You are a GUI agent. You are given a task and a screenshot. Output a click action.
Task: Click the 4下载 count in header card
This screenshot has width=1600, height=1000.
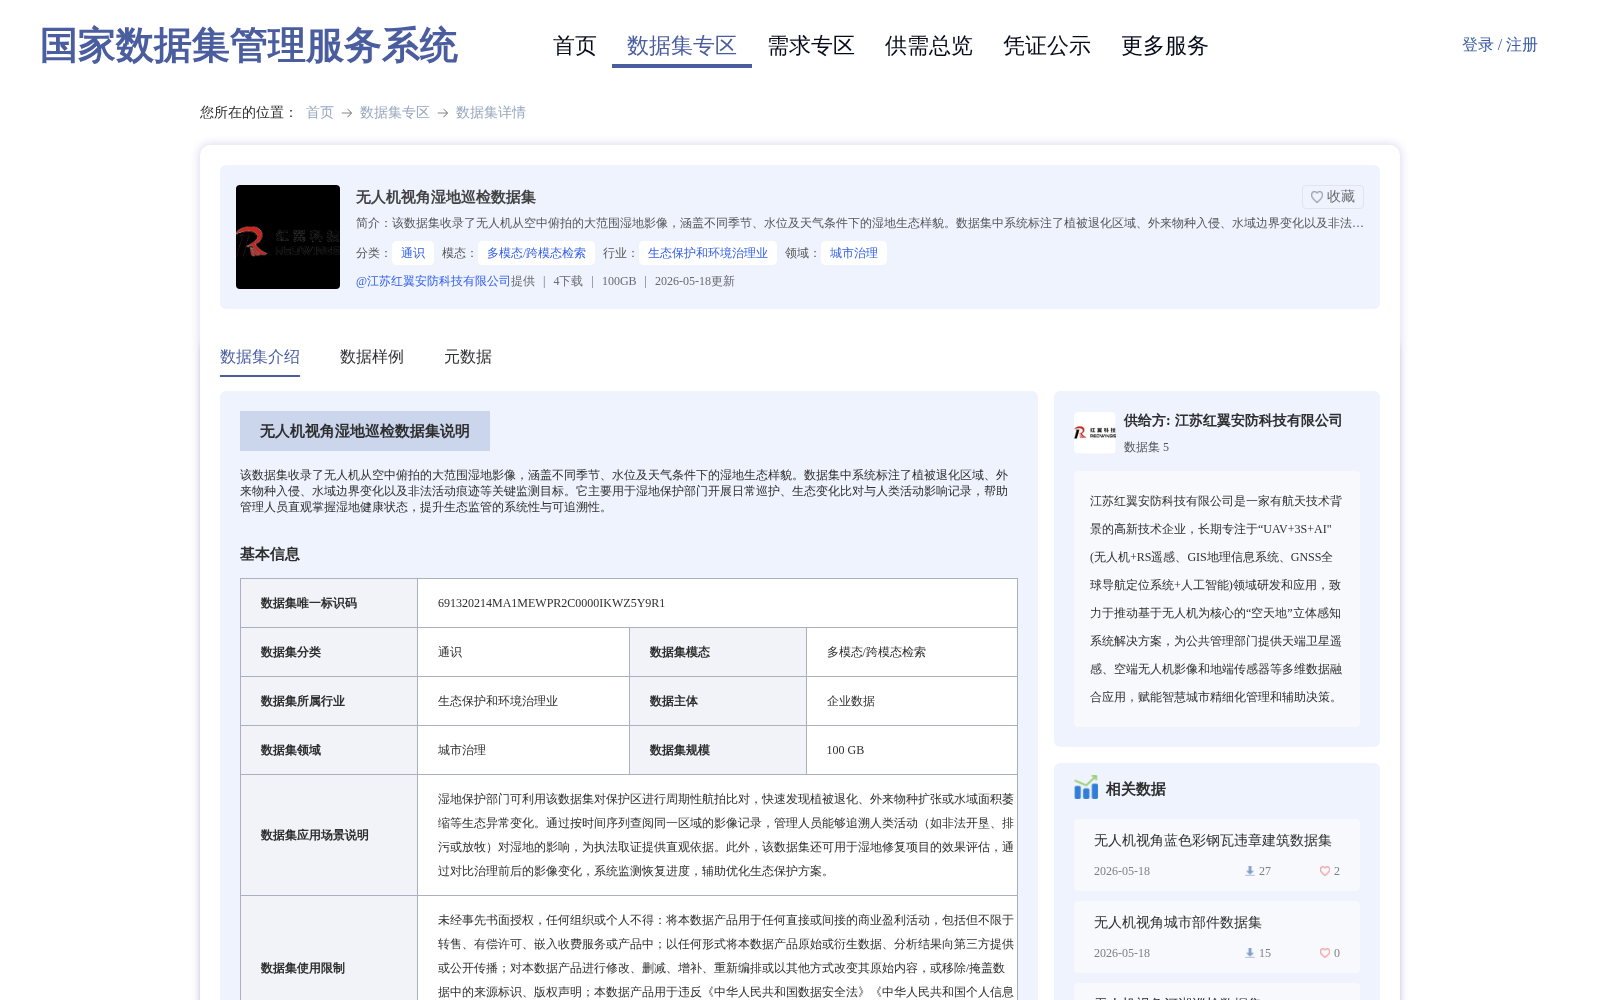[x=568, y=281]
